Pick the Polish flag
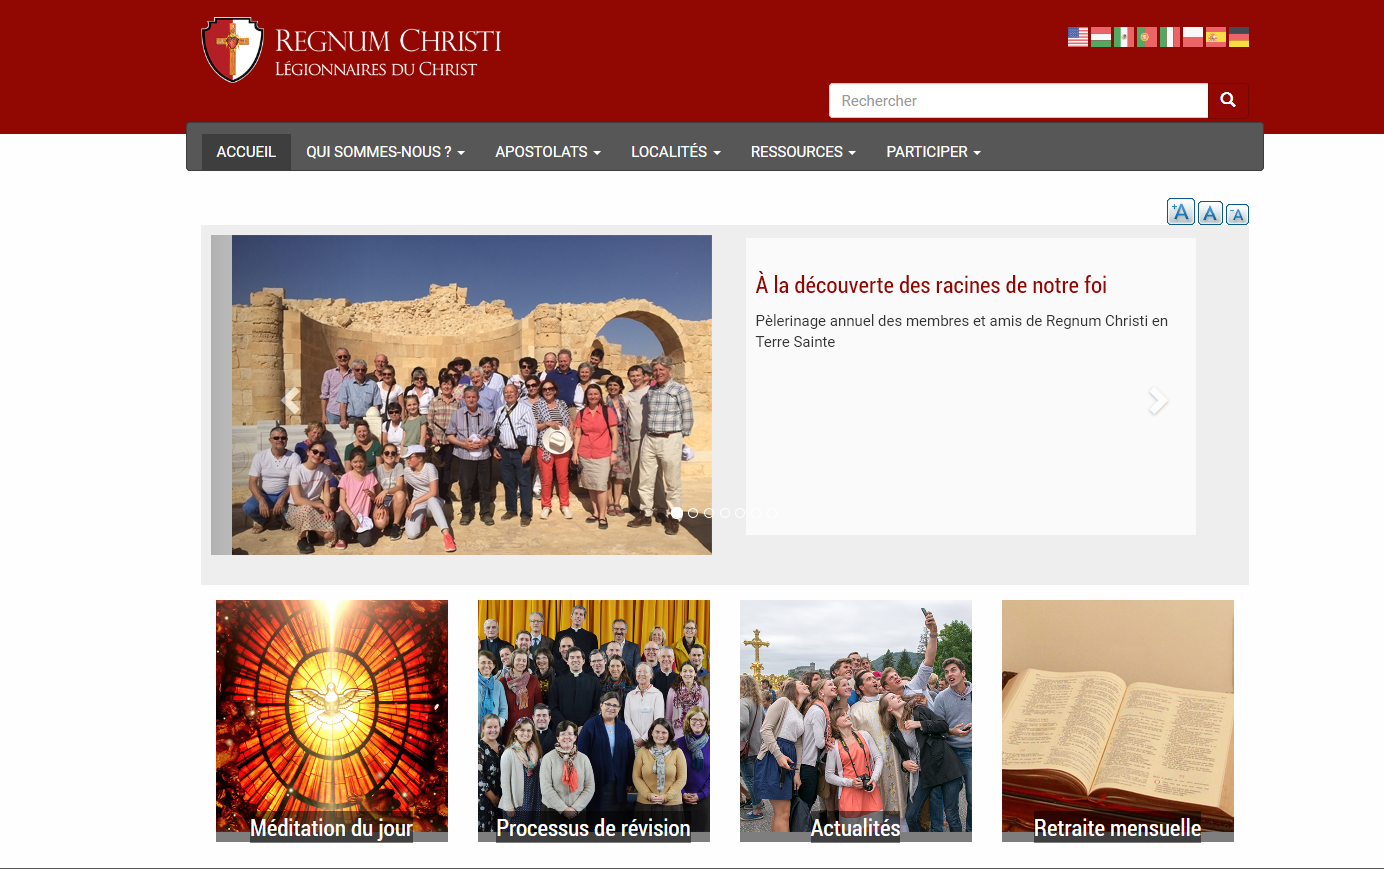The width and height of the screenshot is (1384, 869). [1193, 37]
